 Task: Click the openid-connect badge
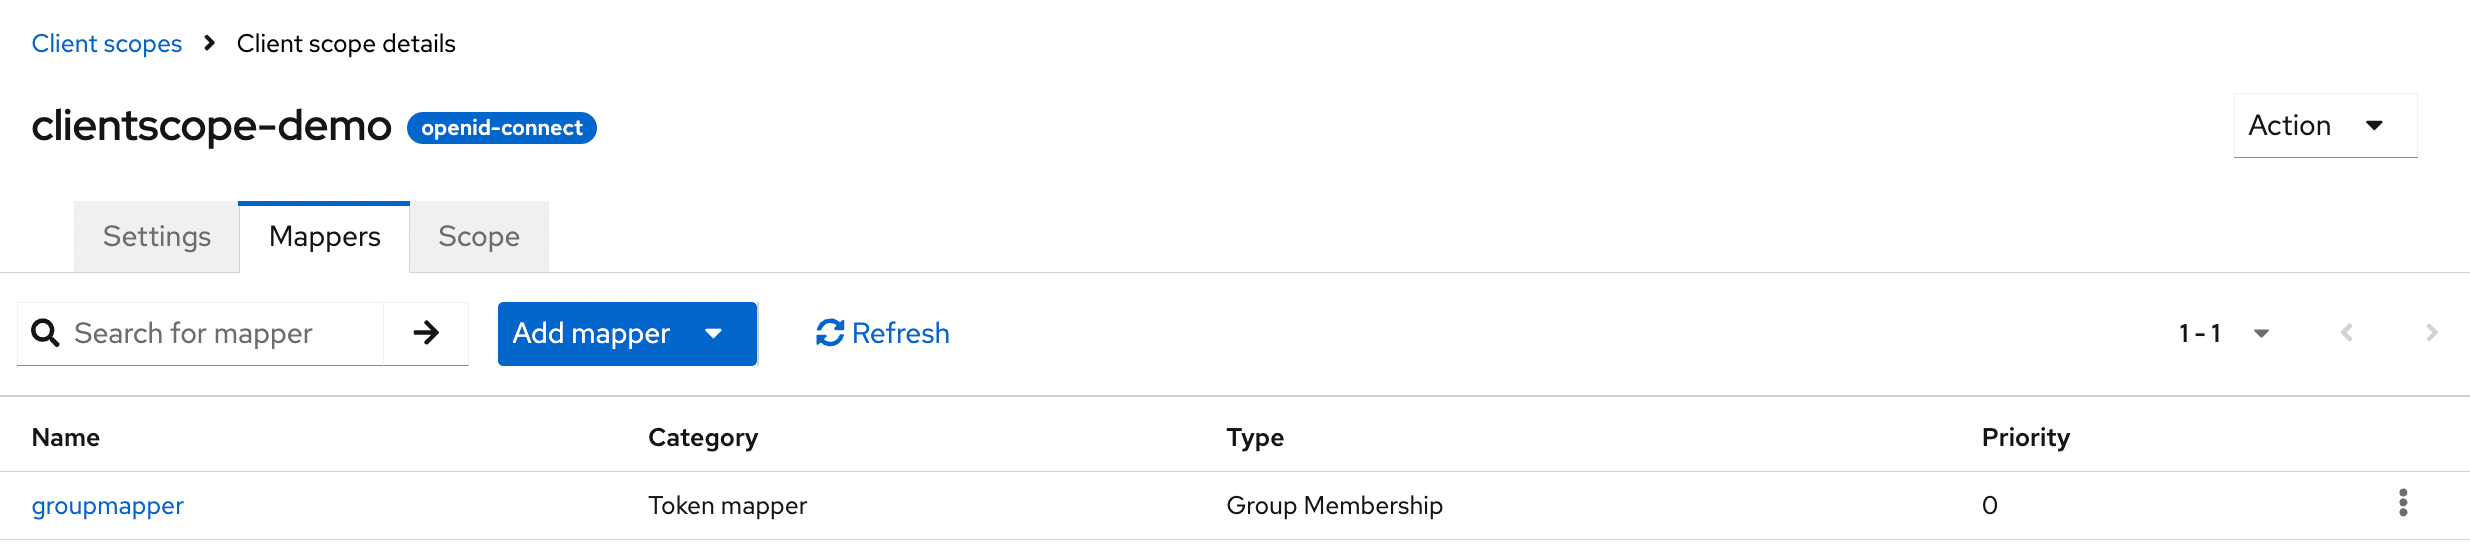coord(501,128)
